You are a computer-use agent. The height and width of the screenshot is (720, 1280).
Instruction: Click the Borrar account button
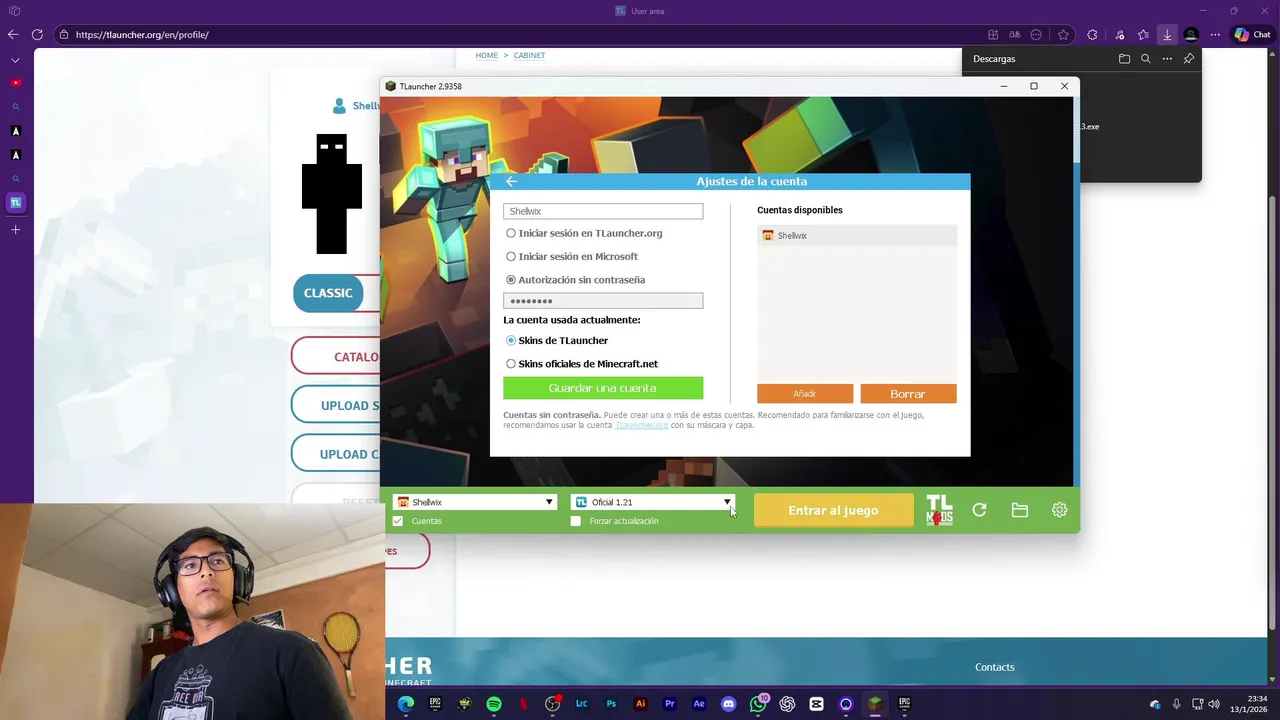click(x=908, y=394)
